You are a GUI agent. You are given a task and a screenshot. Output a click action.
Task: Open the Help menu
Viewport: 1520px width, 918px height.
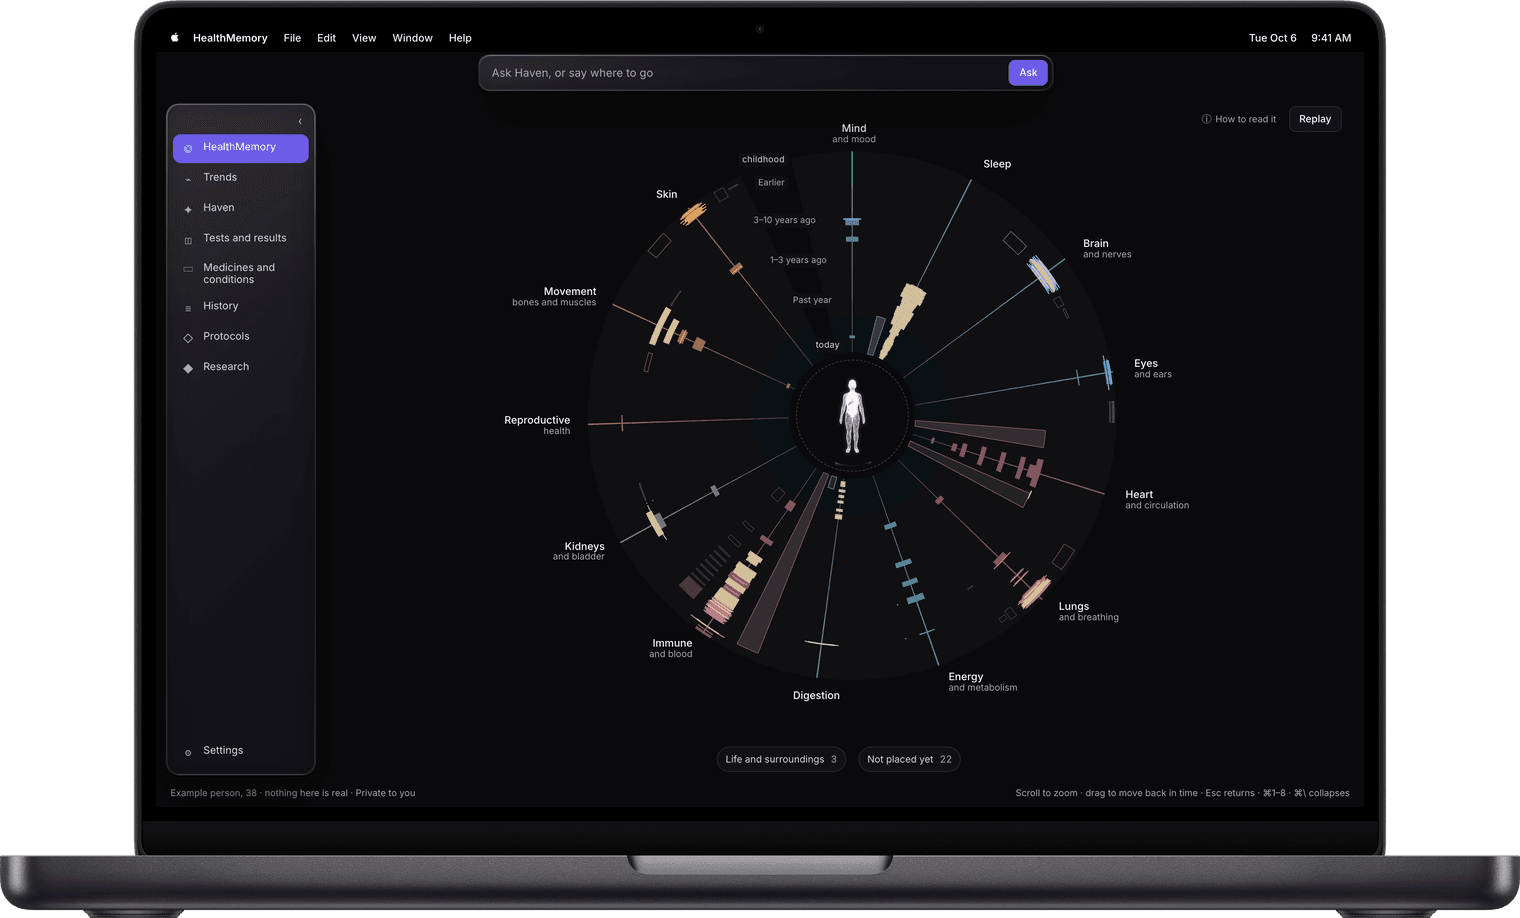pos(460,38)
